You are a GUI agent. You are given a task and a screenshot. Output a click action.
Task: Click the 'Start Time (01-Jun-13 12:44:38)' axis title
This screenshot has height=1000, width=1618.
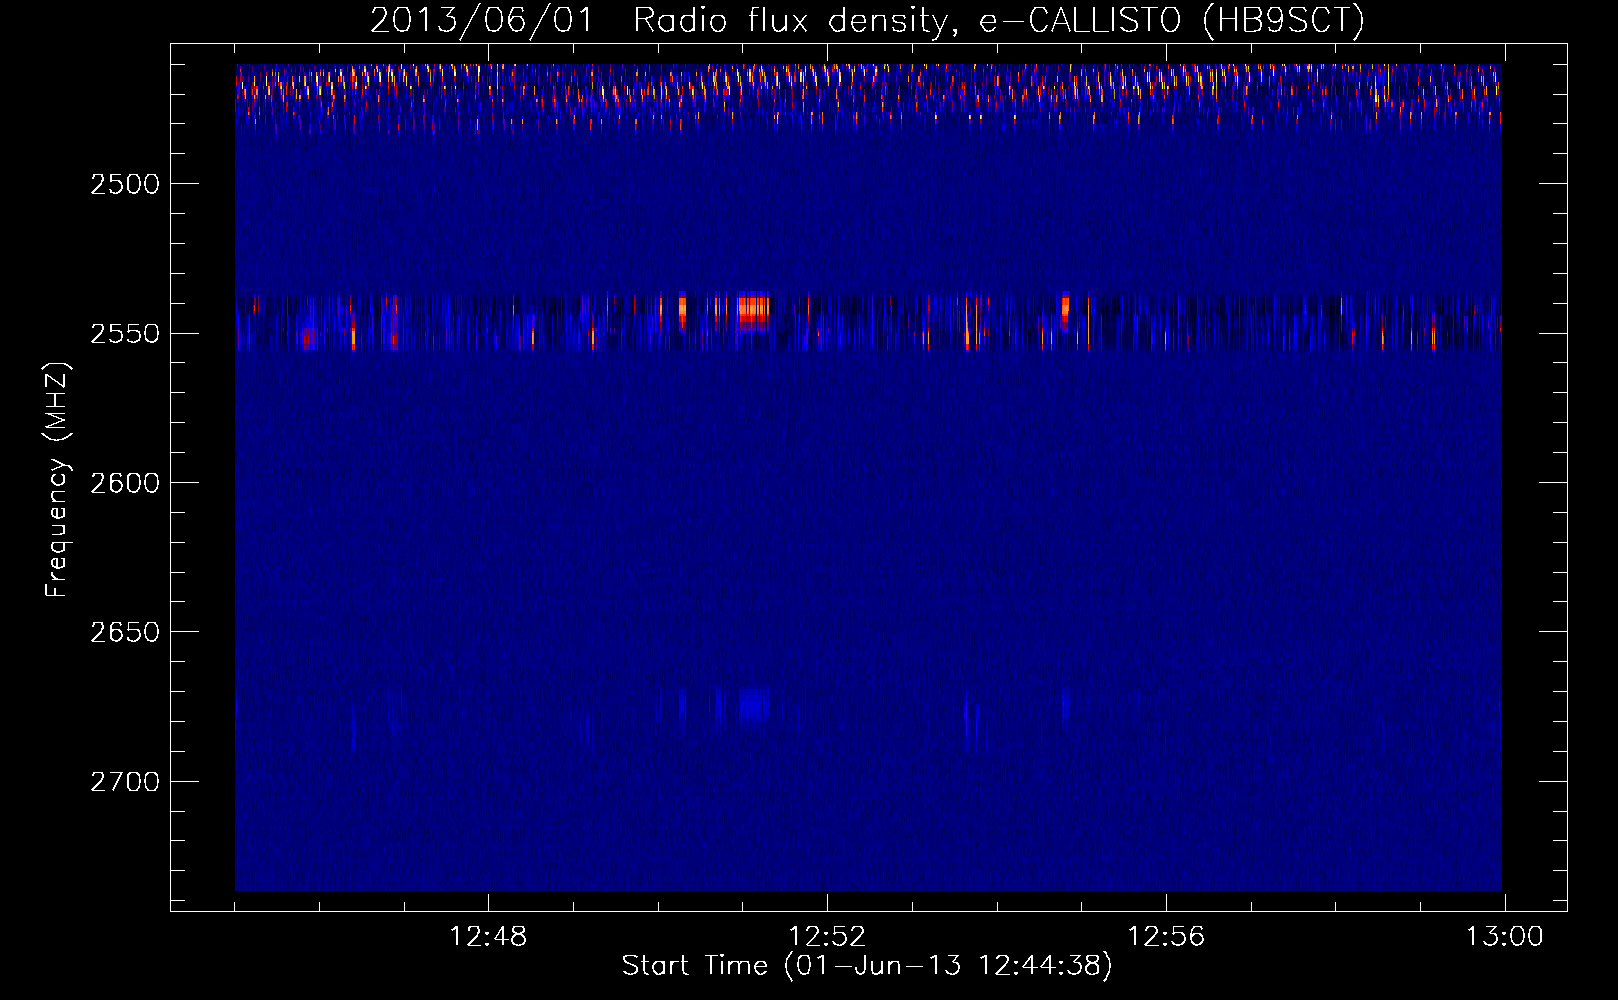click(867, 966)
